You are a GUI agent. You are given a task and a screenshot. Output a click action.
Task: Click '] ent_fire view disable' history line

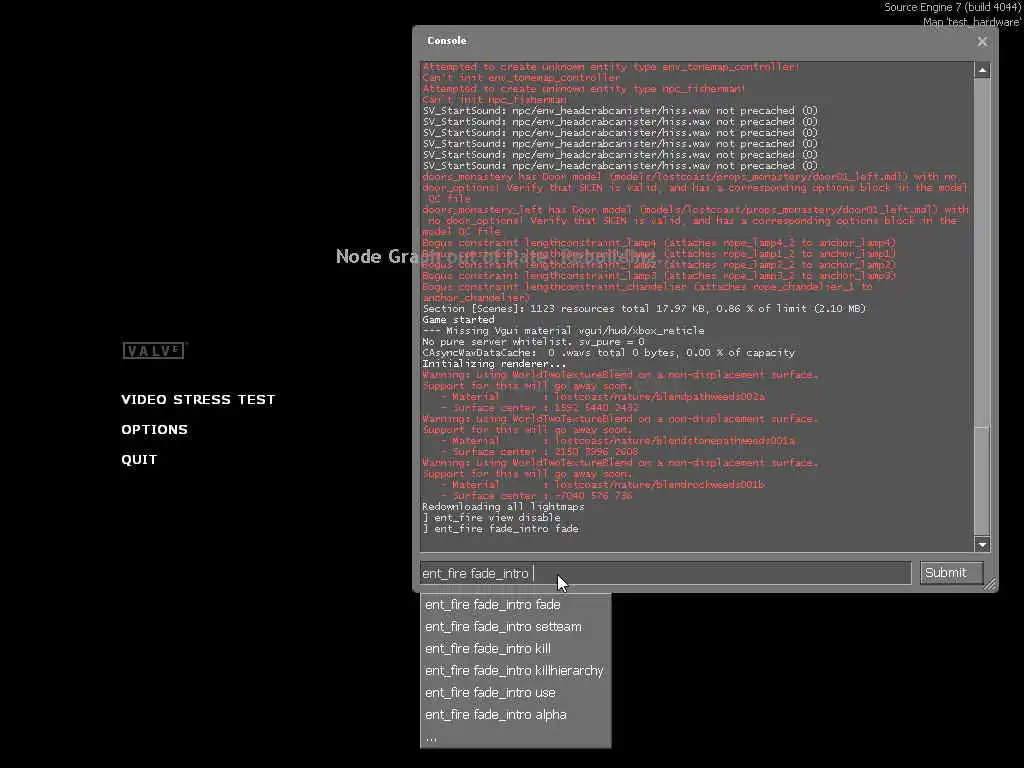[491, 518]
